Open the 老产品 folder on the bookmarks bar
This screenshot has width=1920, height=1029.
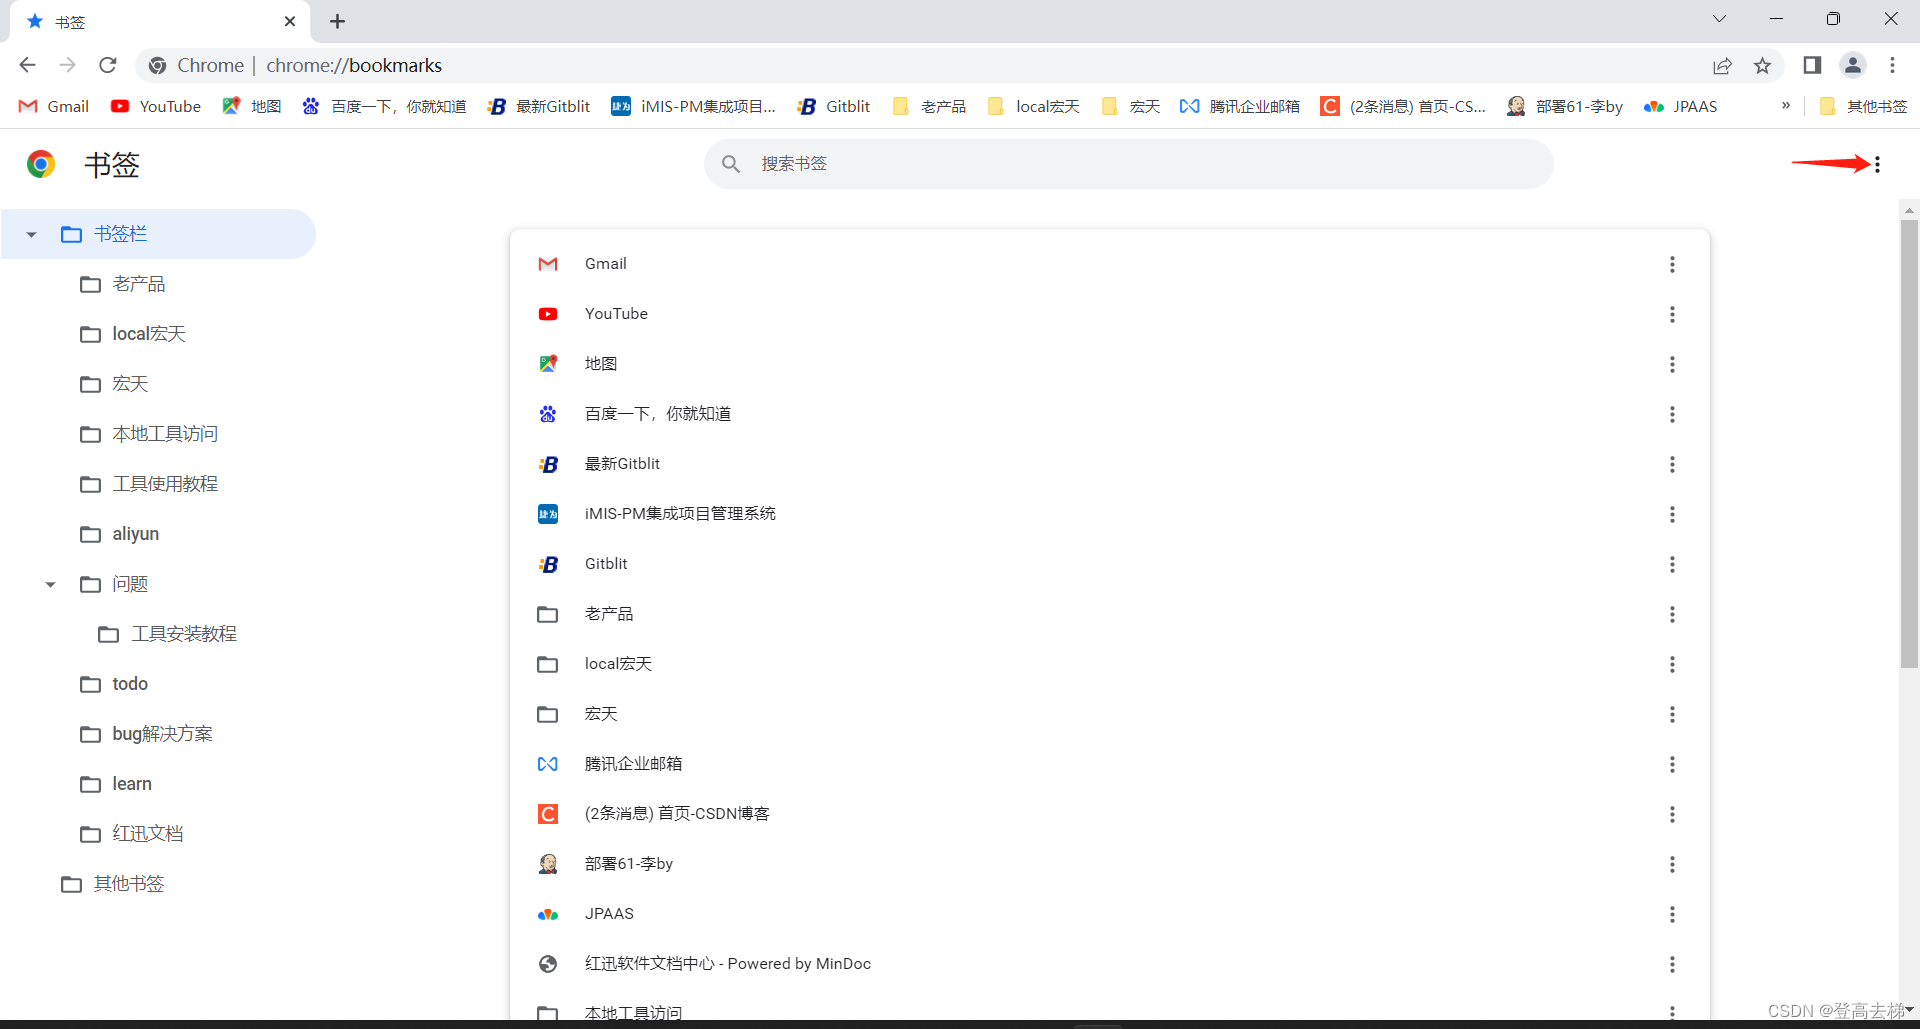(929, 106)
